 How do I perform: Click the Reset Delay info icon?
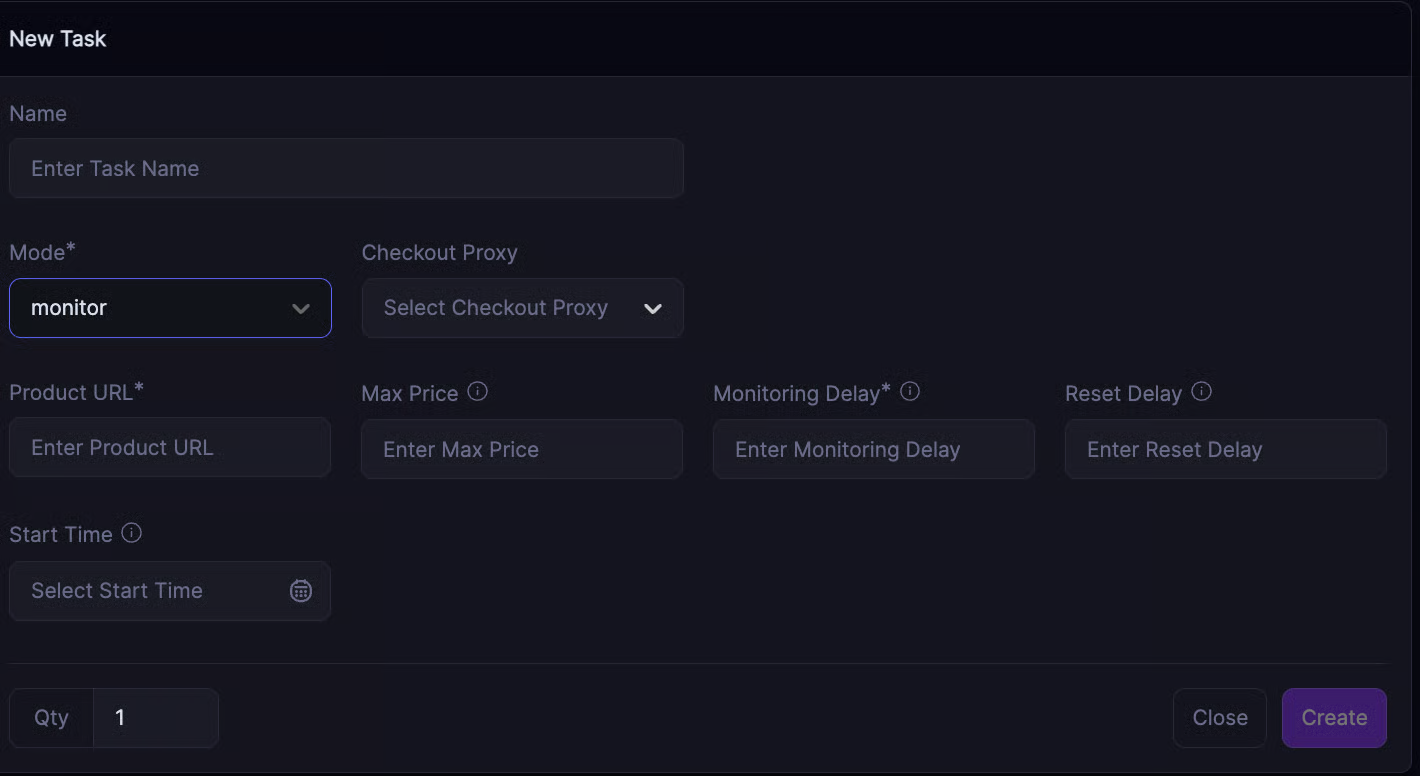click(1202, 392)
